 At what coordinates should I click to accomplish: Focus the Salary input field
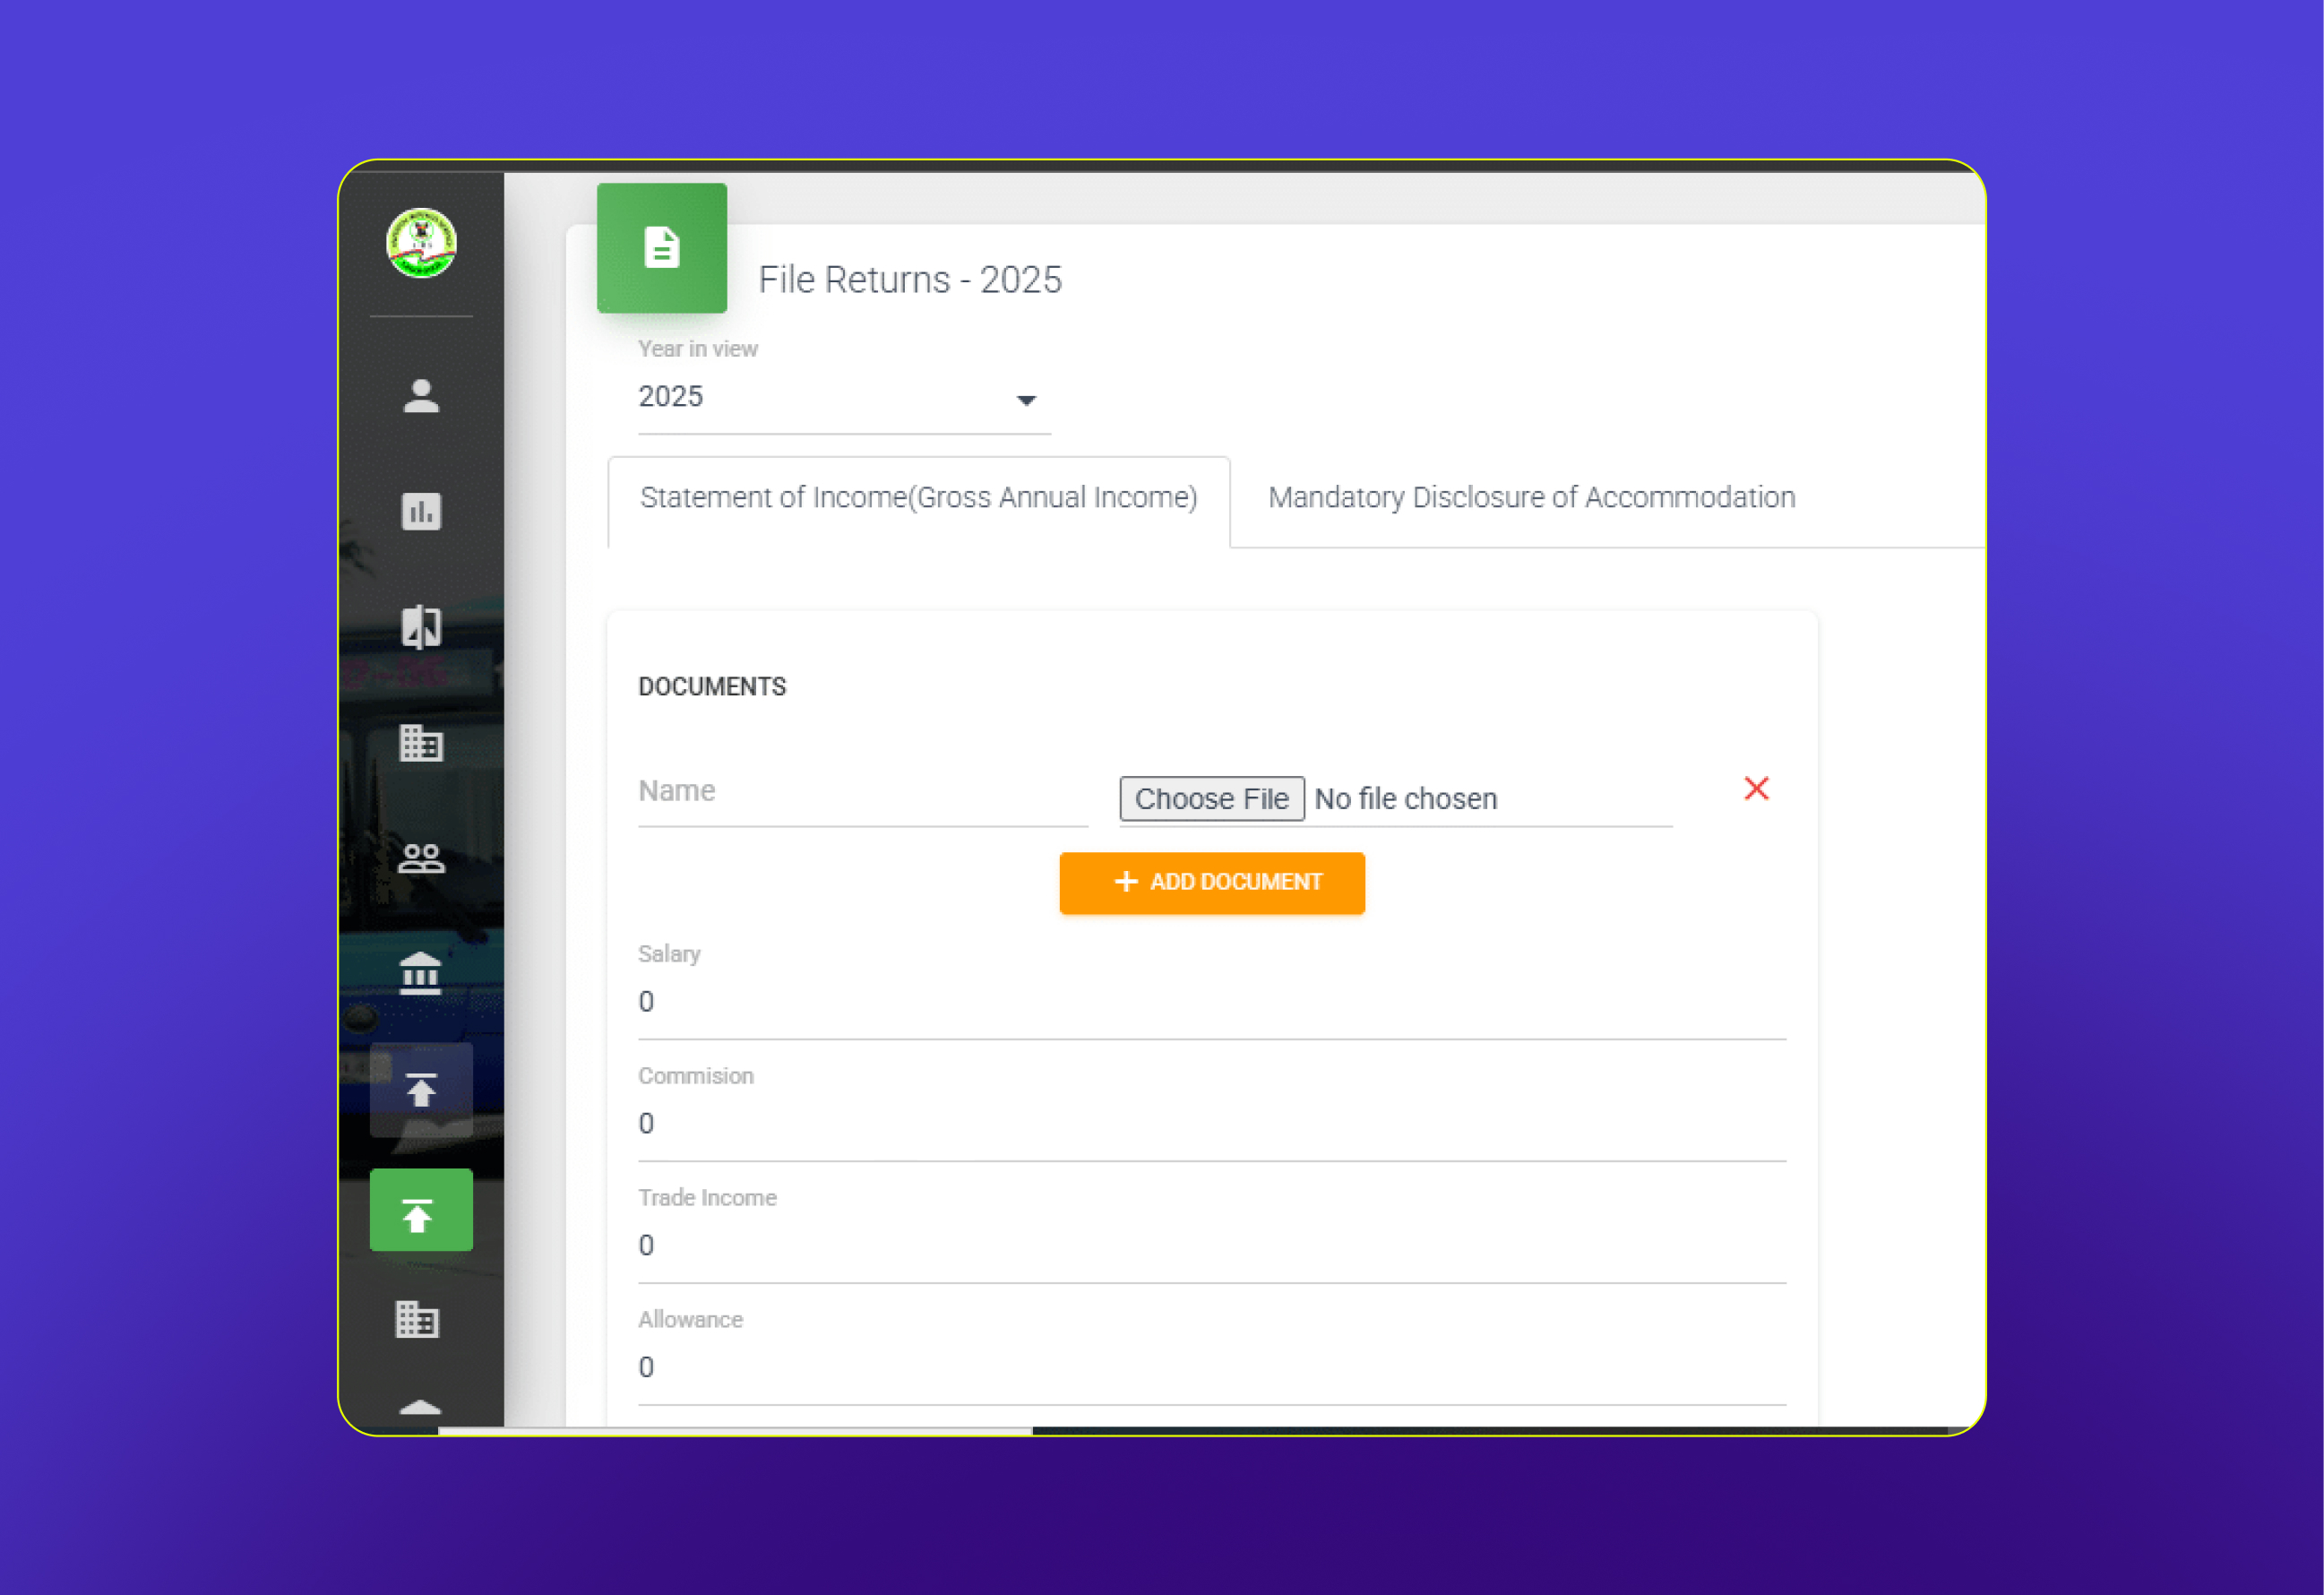(1211, 1002)
